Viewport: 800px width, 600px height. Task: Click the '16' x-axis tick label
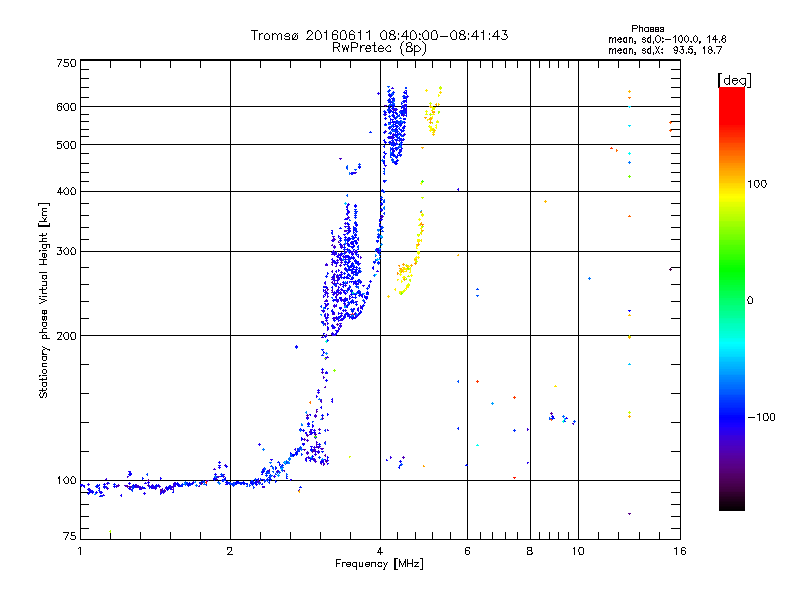pyautogui.click(x=680, y=551)
